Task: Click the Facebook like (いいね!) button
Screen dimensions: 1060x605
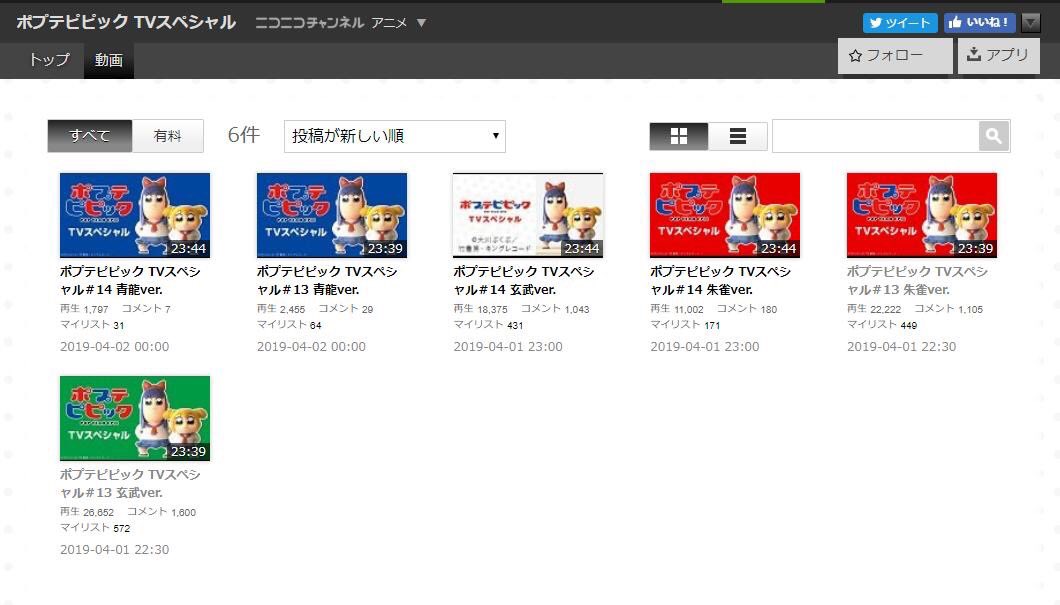Action: pyautogui.click(x=980, y=22)
